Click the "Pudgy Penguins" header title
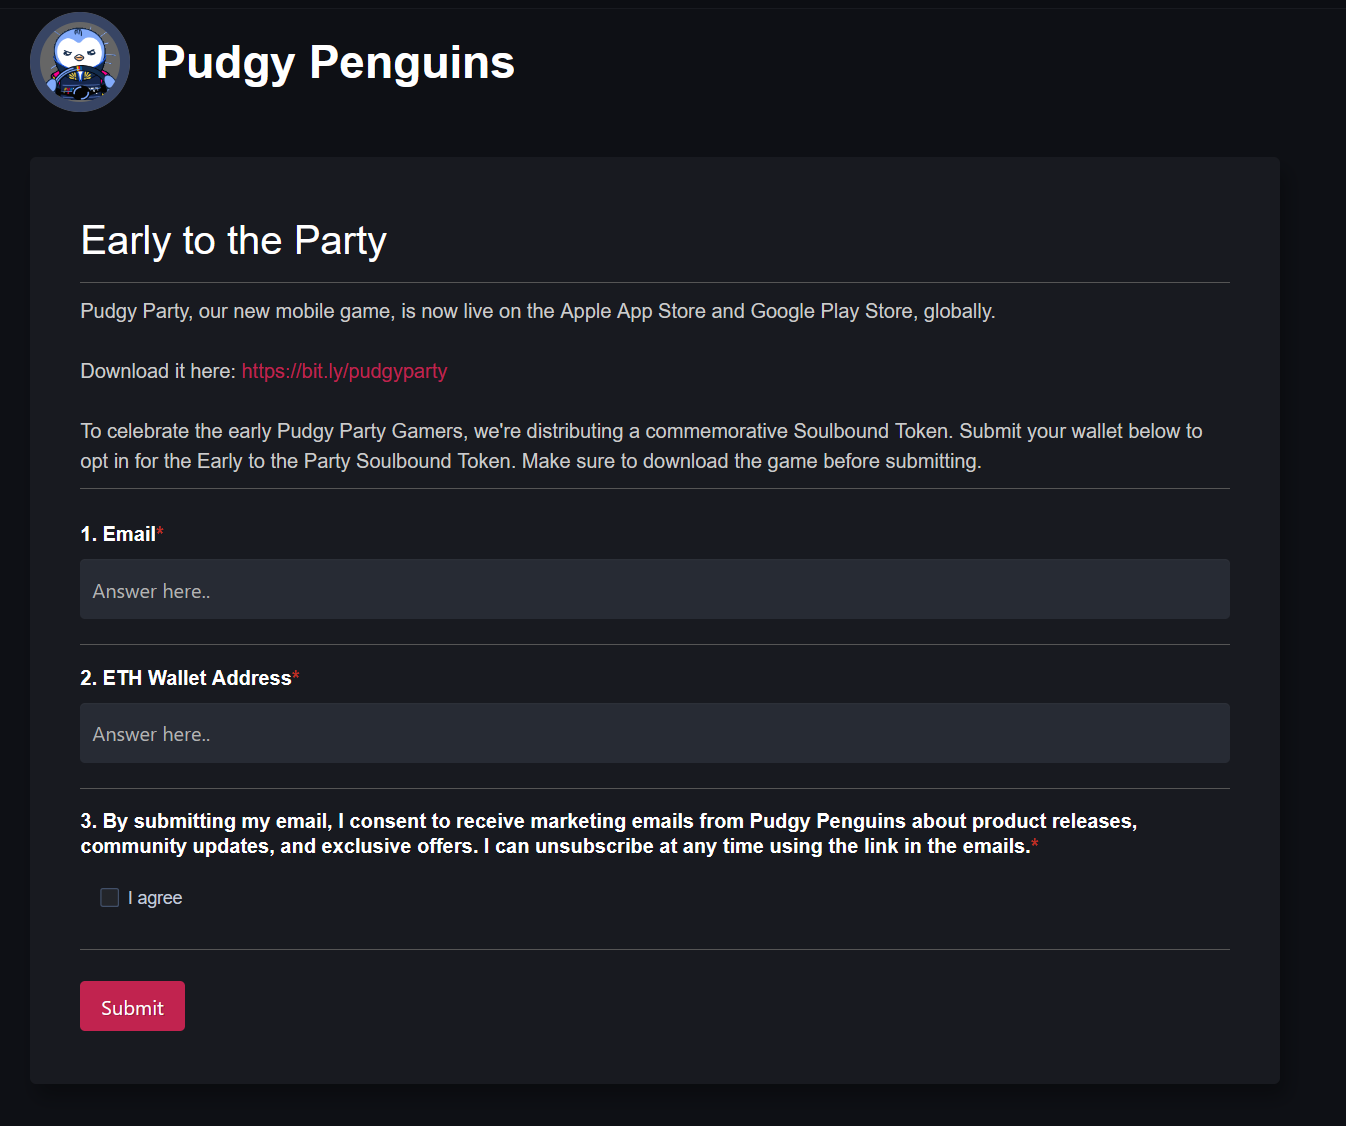This screenshot has width=1346, height=1126. pos(335,63)
